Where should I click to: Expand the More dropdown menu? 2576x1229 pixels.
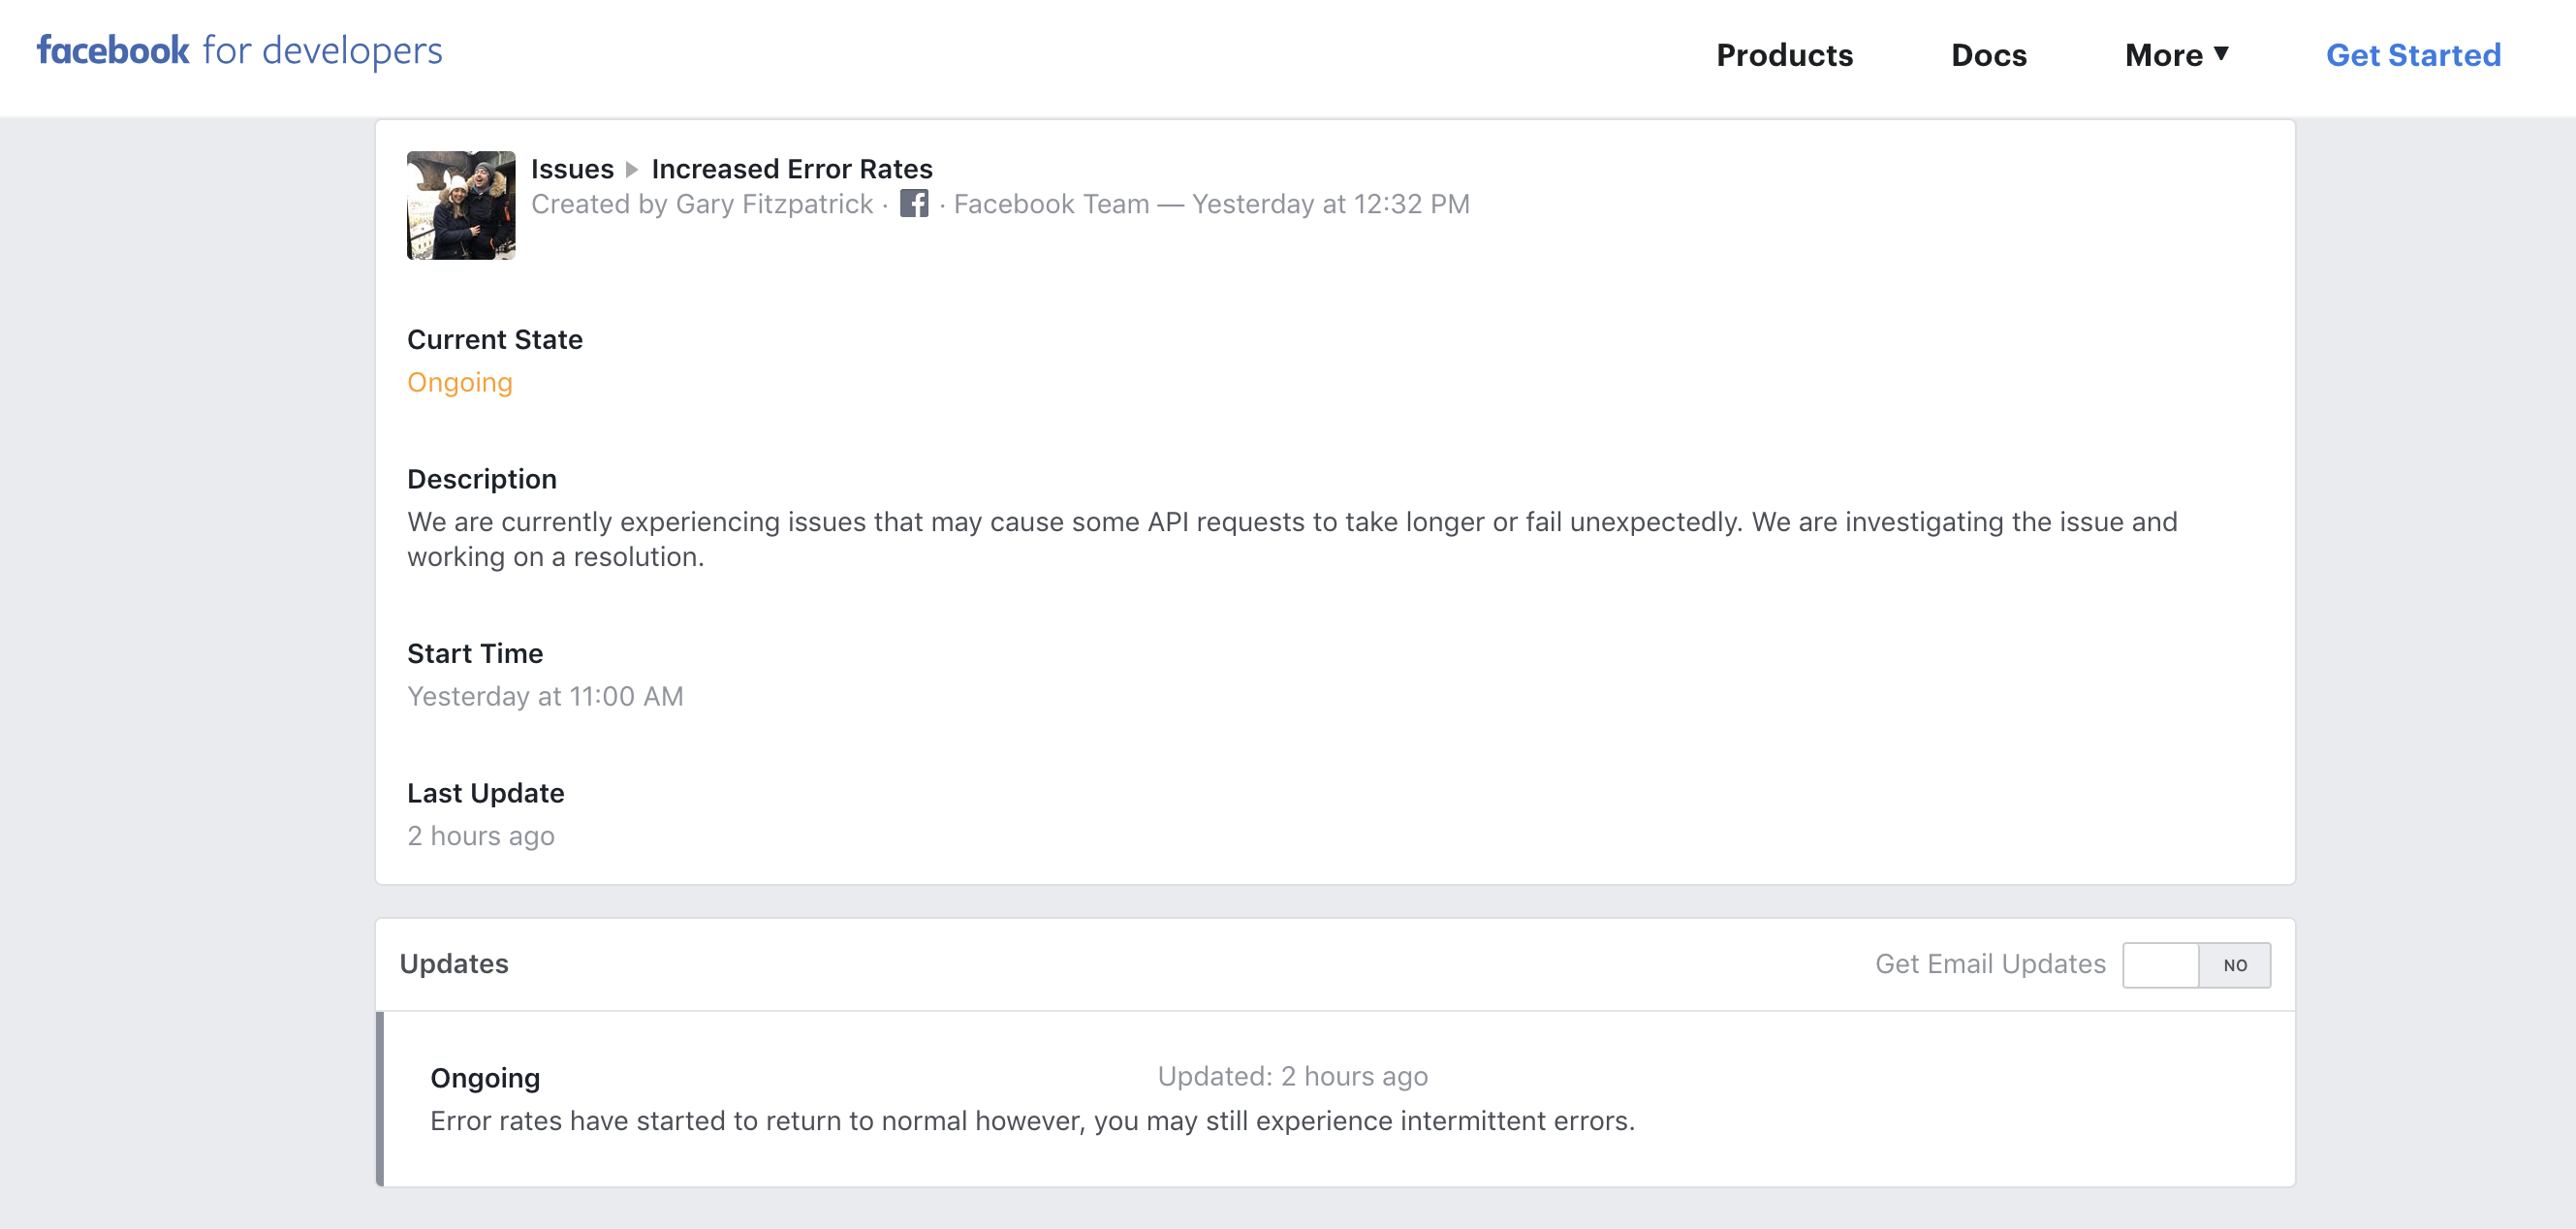[2177, 55]
